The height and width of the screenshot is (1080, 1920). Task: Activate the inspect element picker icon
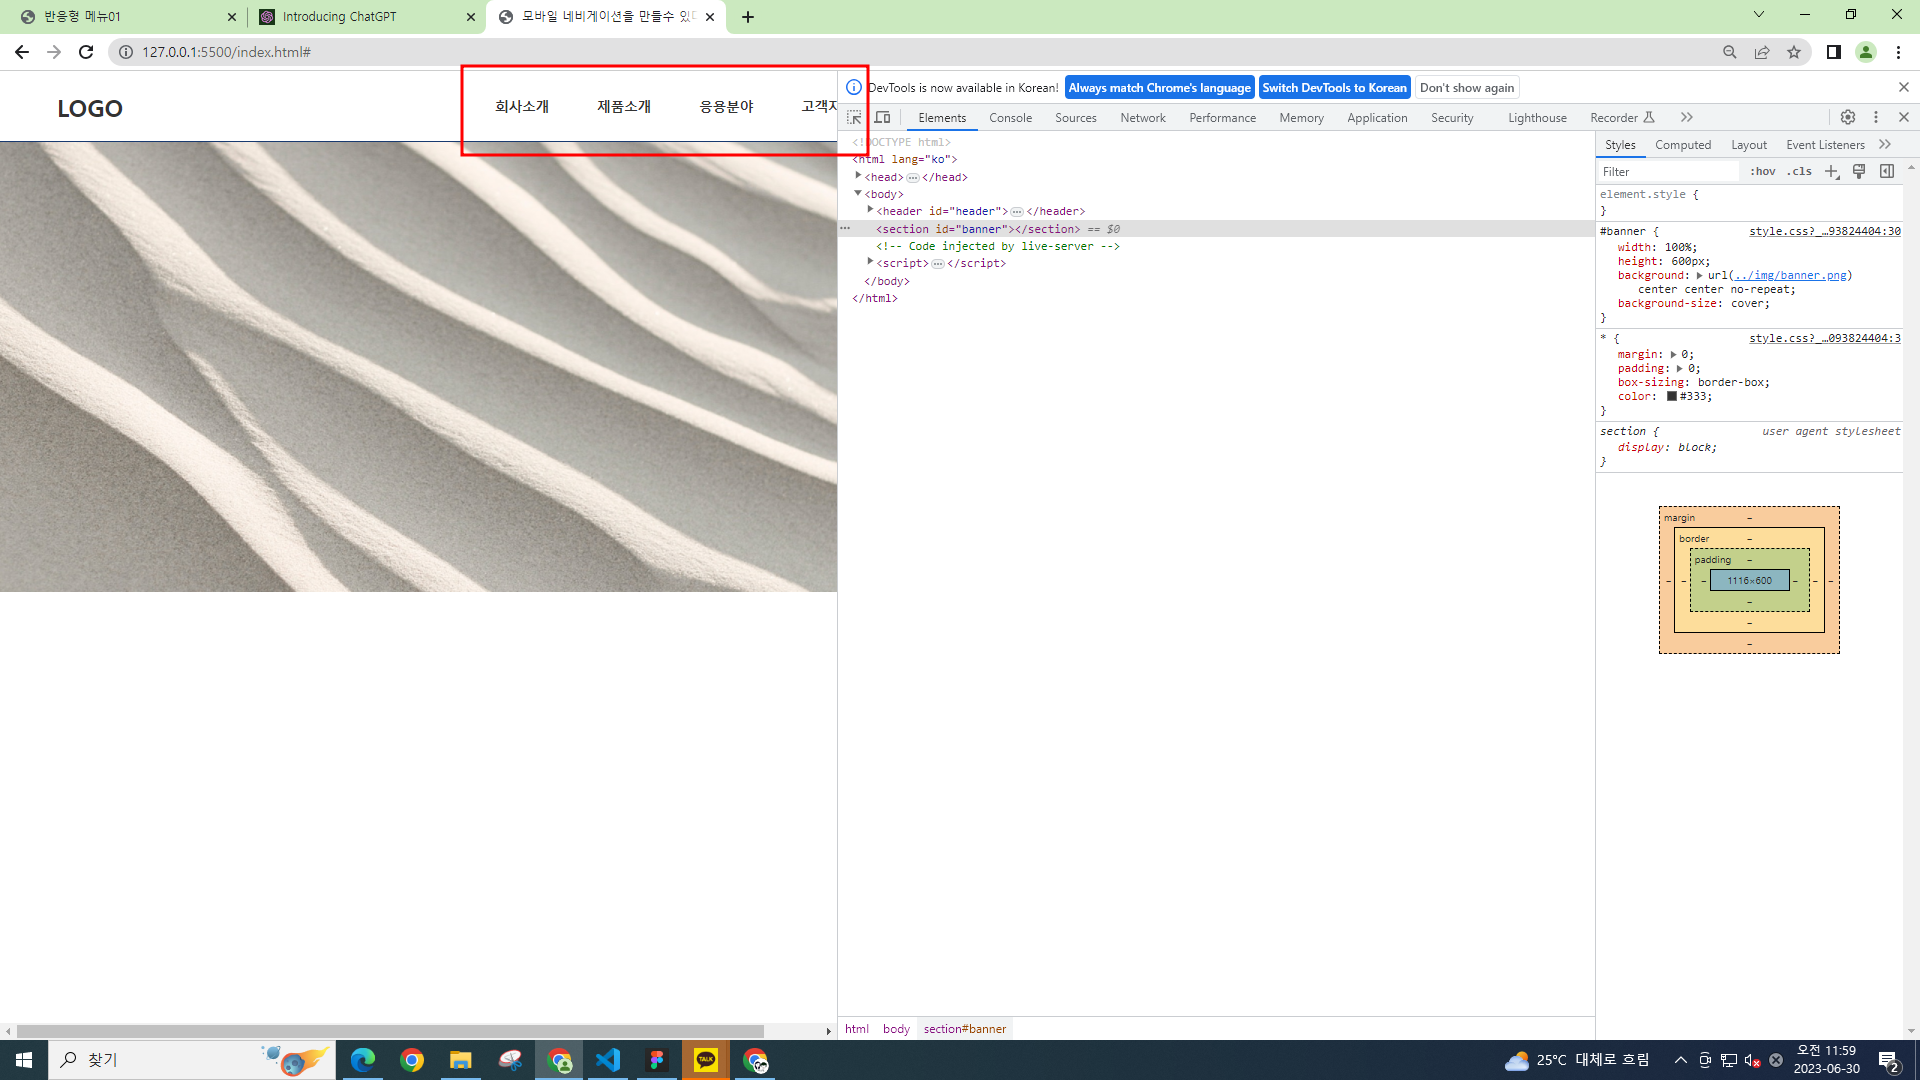pos(854,118)
